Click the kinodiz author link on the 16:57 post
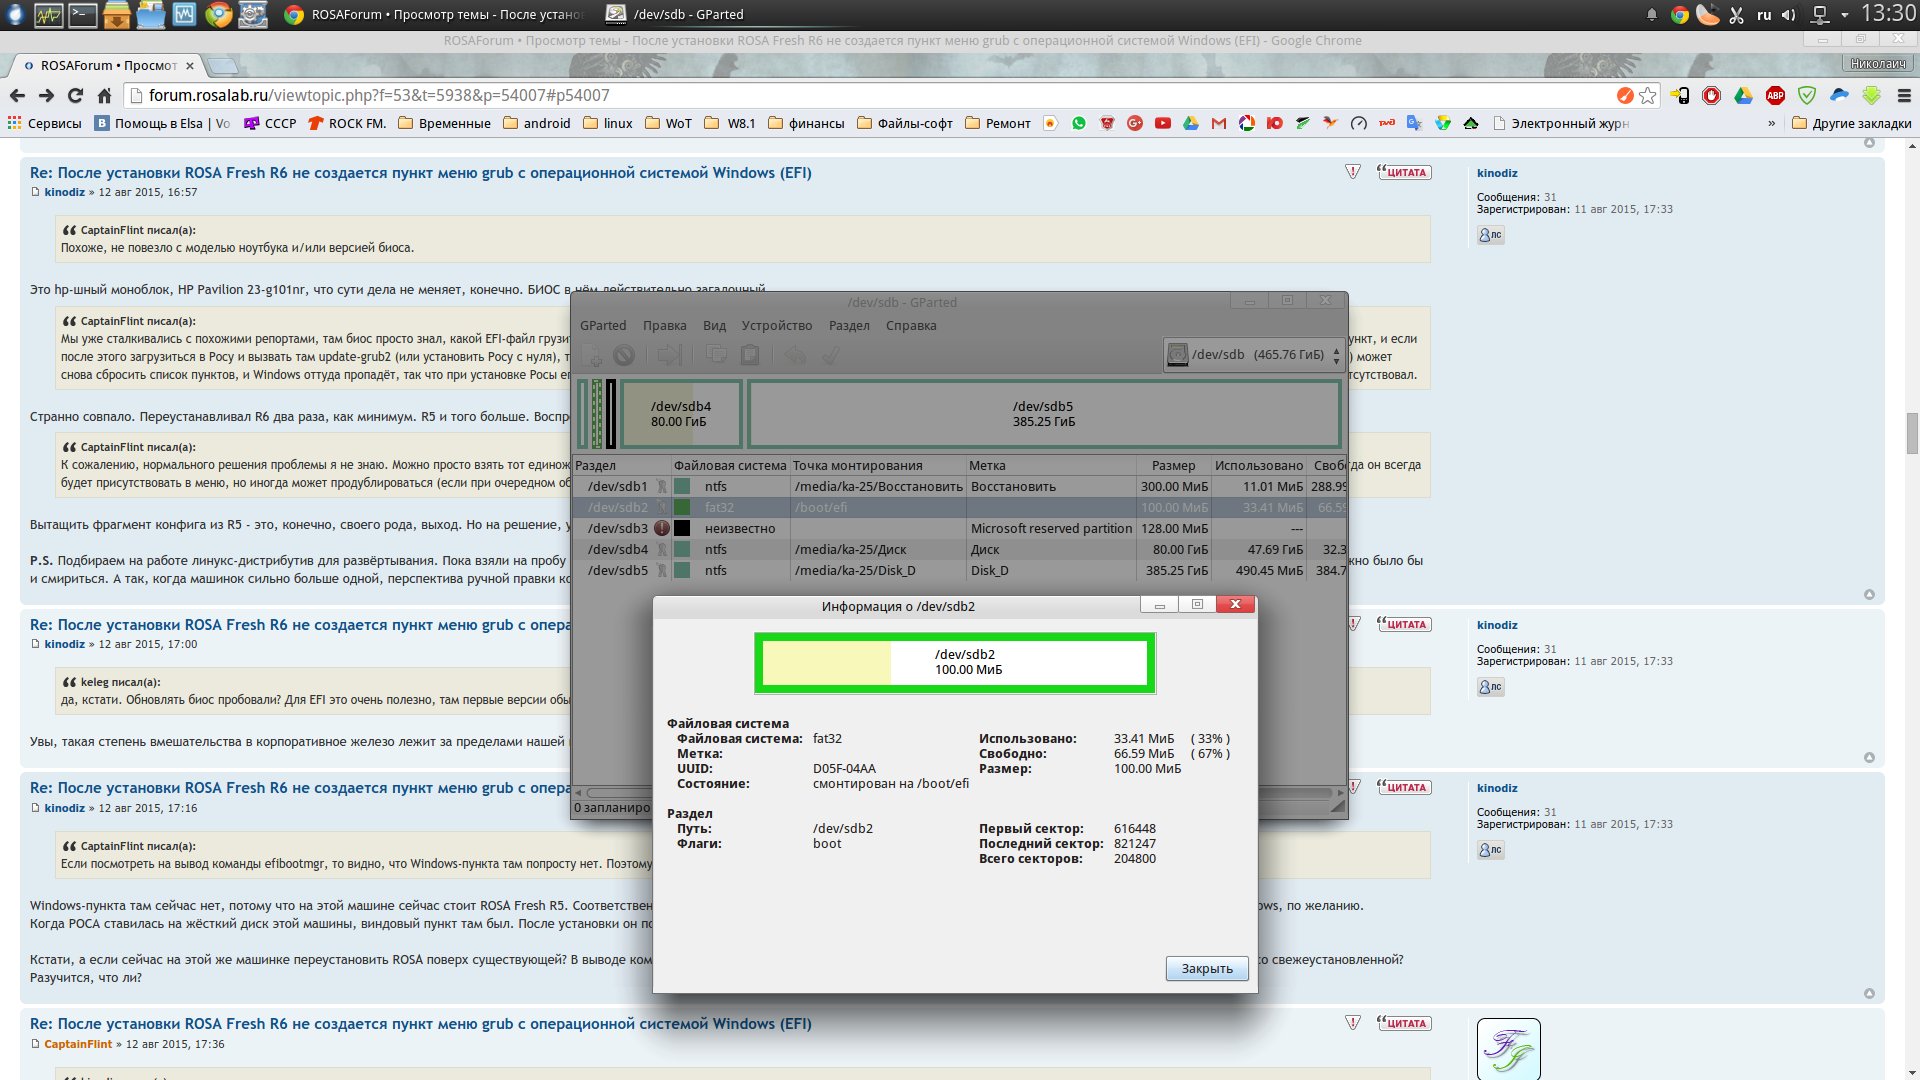 point(64,192)
